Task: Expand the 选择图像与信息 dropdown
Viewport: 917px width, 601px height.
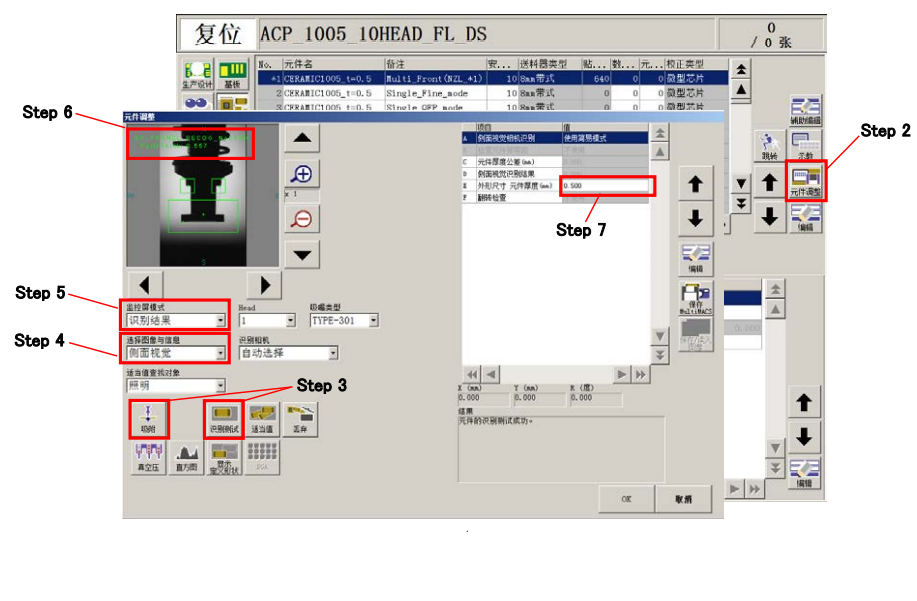Action: click(220, 353)
